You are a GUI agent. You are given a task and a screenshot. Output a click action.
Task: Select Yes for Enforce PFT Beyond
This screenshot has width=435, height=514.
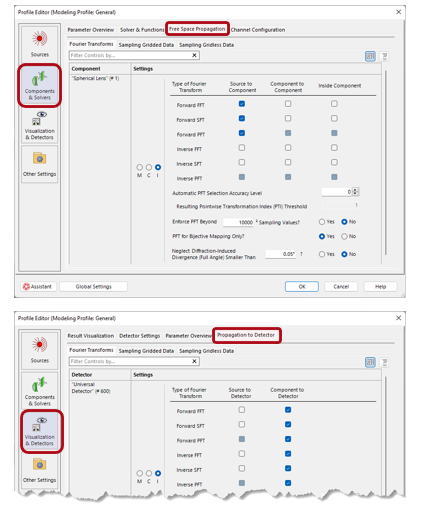pyautogui.click(x=322, y=222)
